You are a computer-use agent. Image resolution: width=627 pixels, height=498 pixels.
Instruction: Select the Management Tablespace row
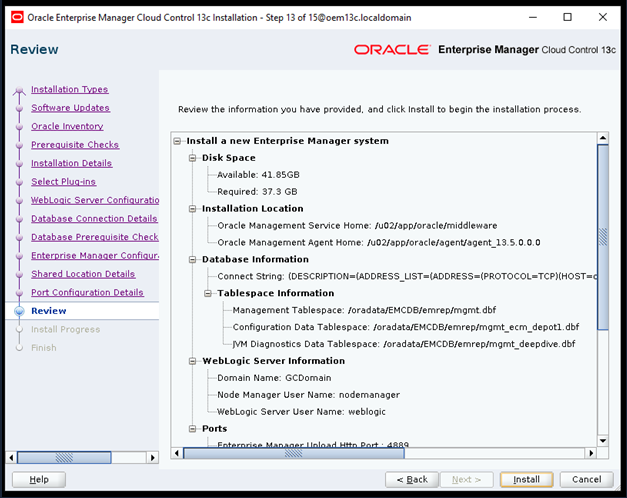point(364,310)
